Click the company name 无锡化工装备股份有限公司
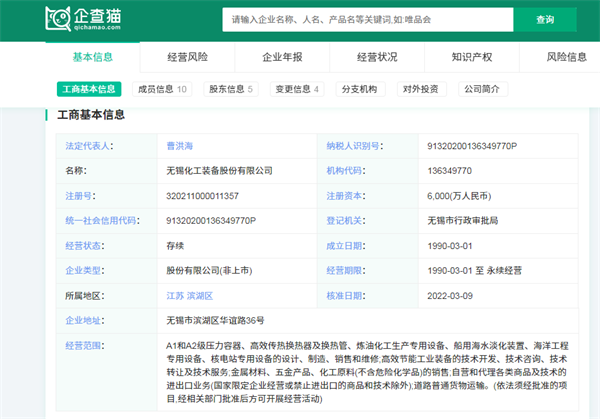Screen dimensions: 600x419 [x=219, y=171]
